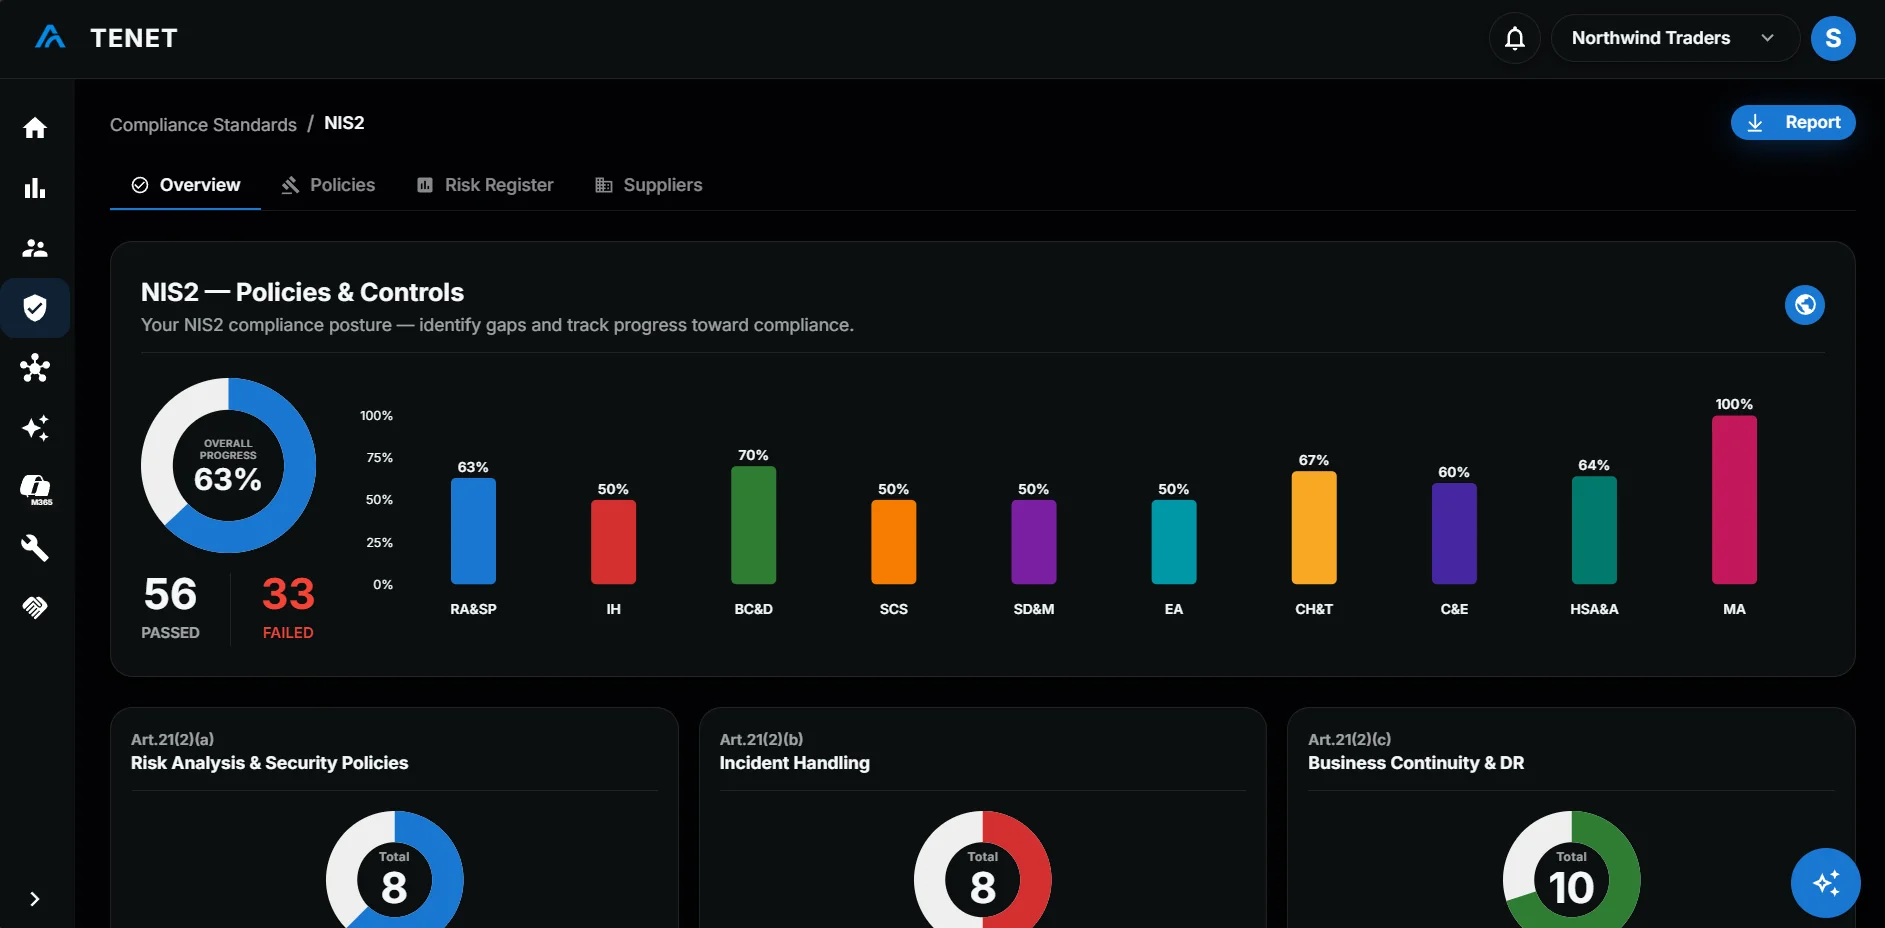Open the user avatar S menu

click(x=1833, y=38)
